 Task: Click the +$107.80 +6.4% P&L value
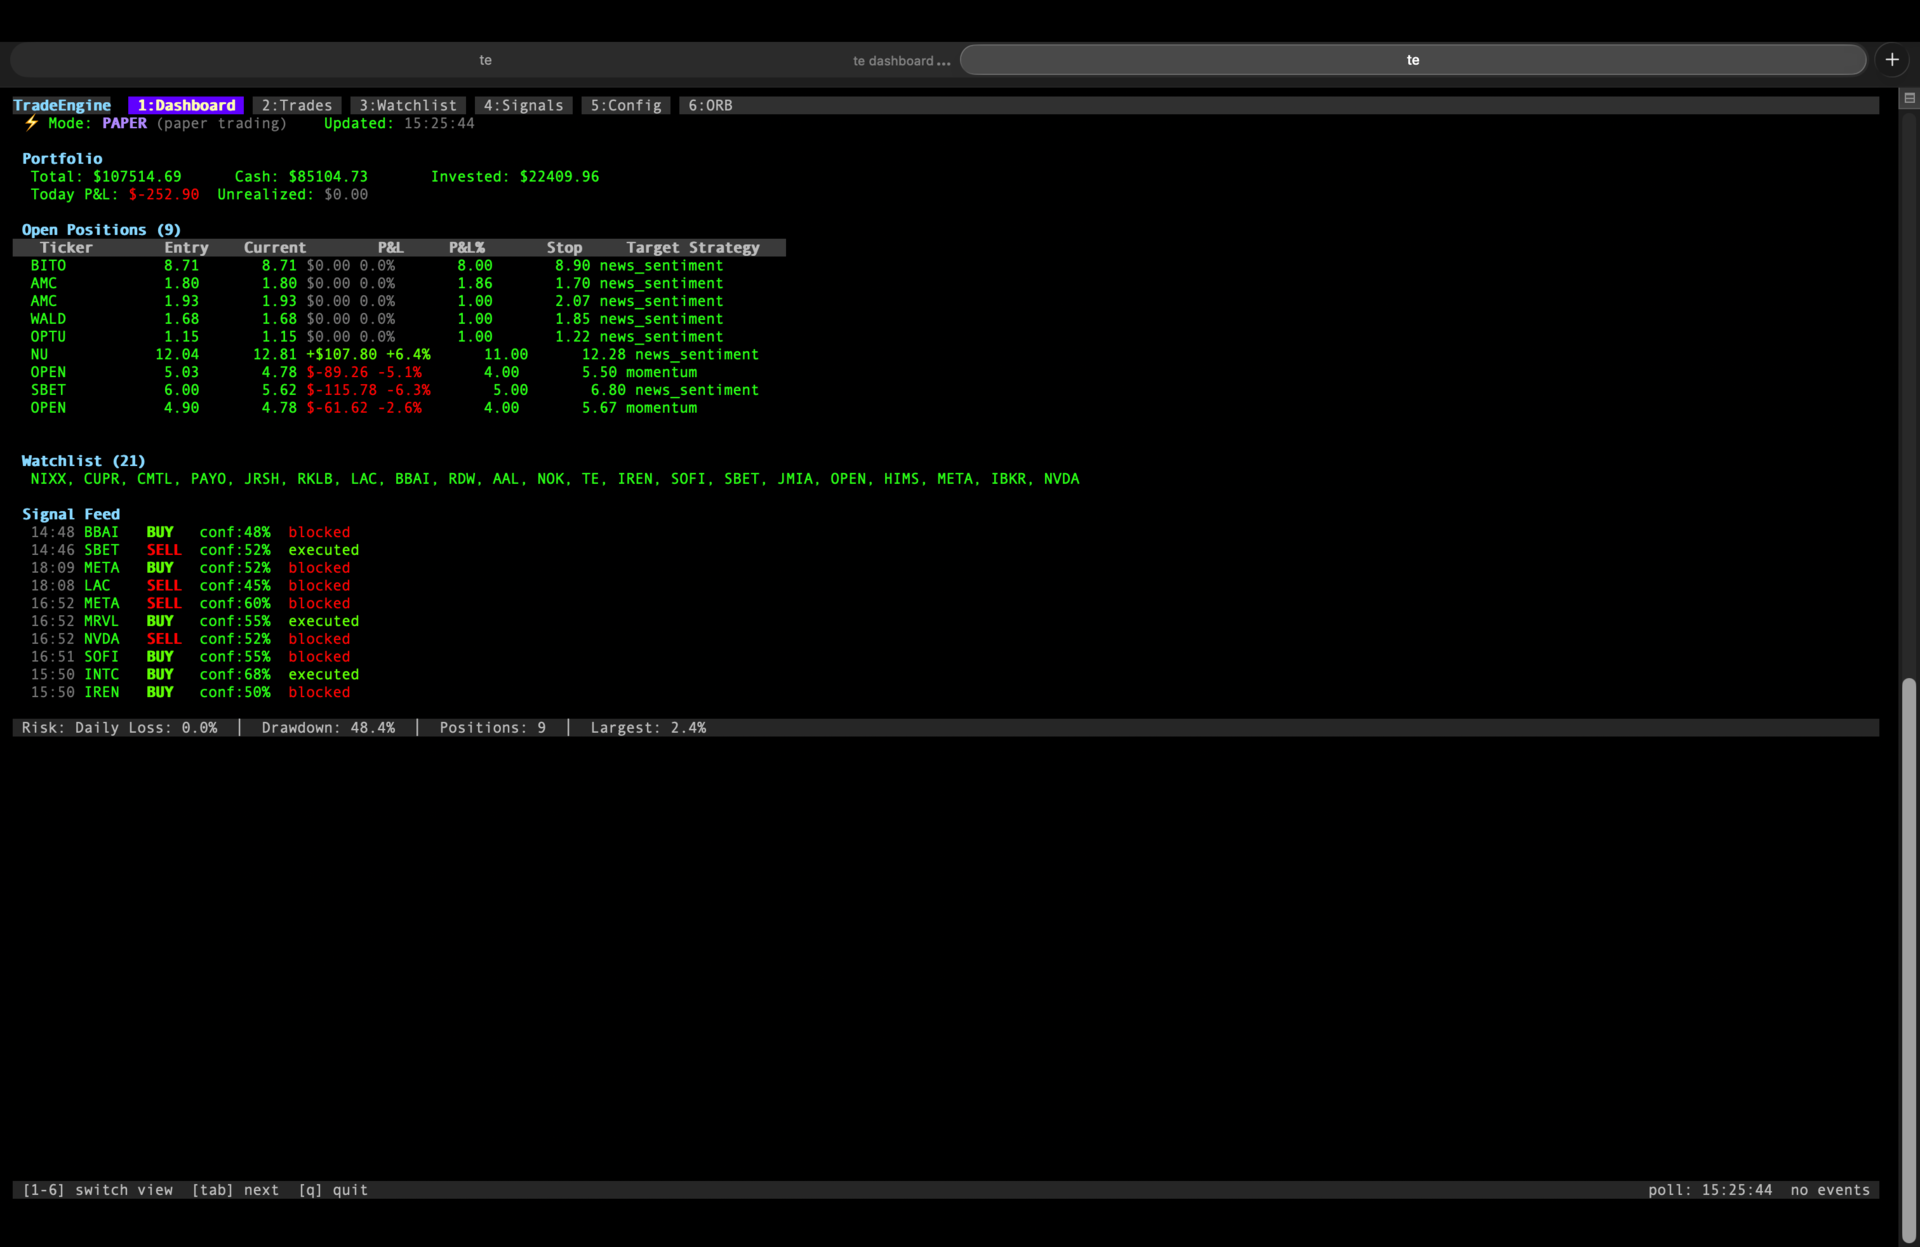coord(368,354)
